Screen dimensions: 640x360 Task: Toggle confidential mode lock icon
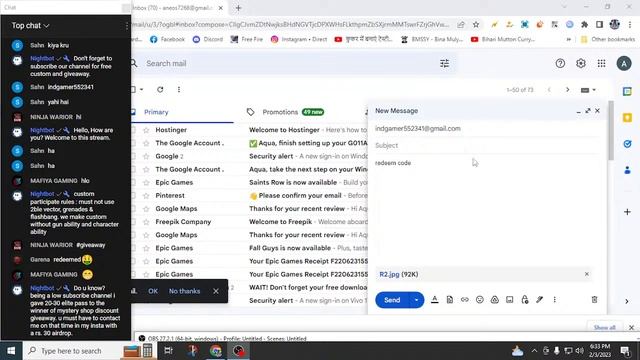tap(524, 300)
